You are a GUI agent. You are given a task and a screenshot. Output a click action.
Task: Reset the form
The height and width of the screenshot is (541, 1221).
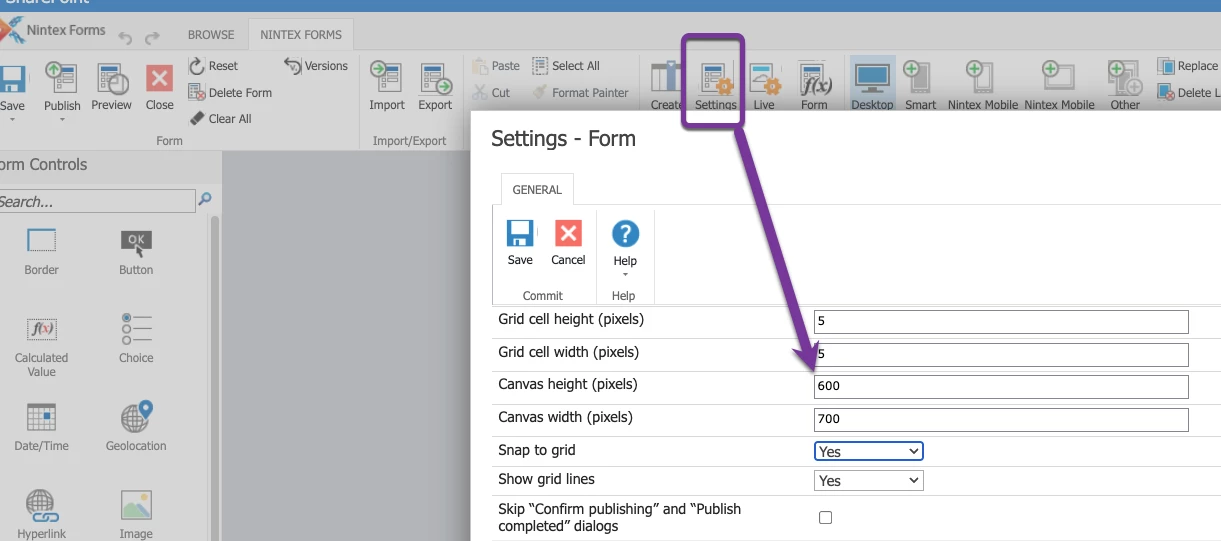[x=213, y=66]
